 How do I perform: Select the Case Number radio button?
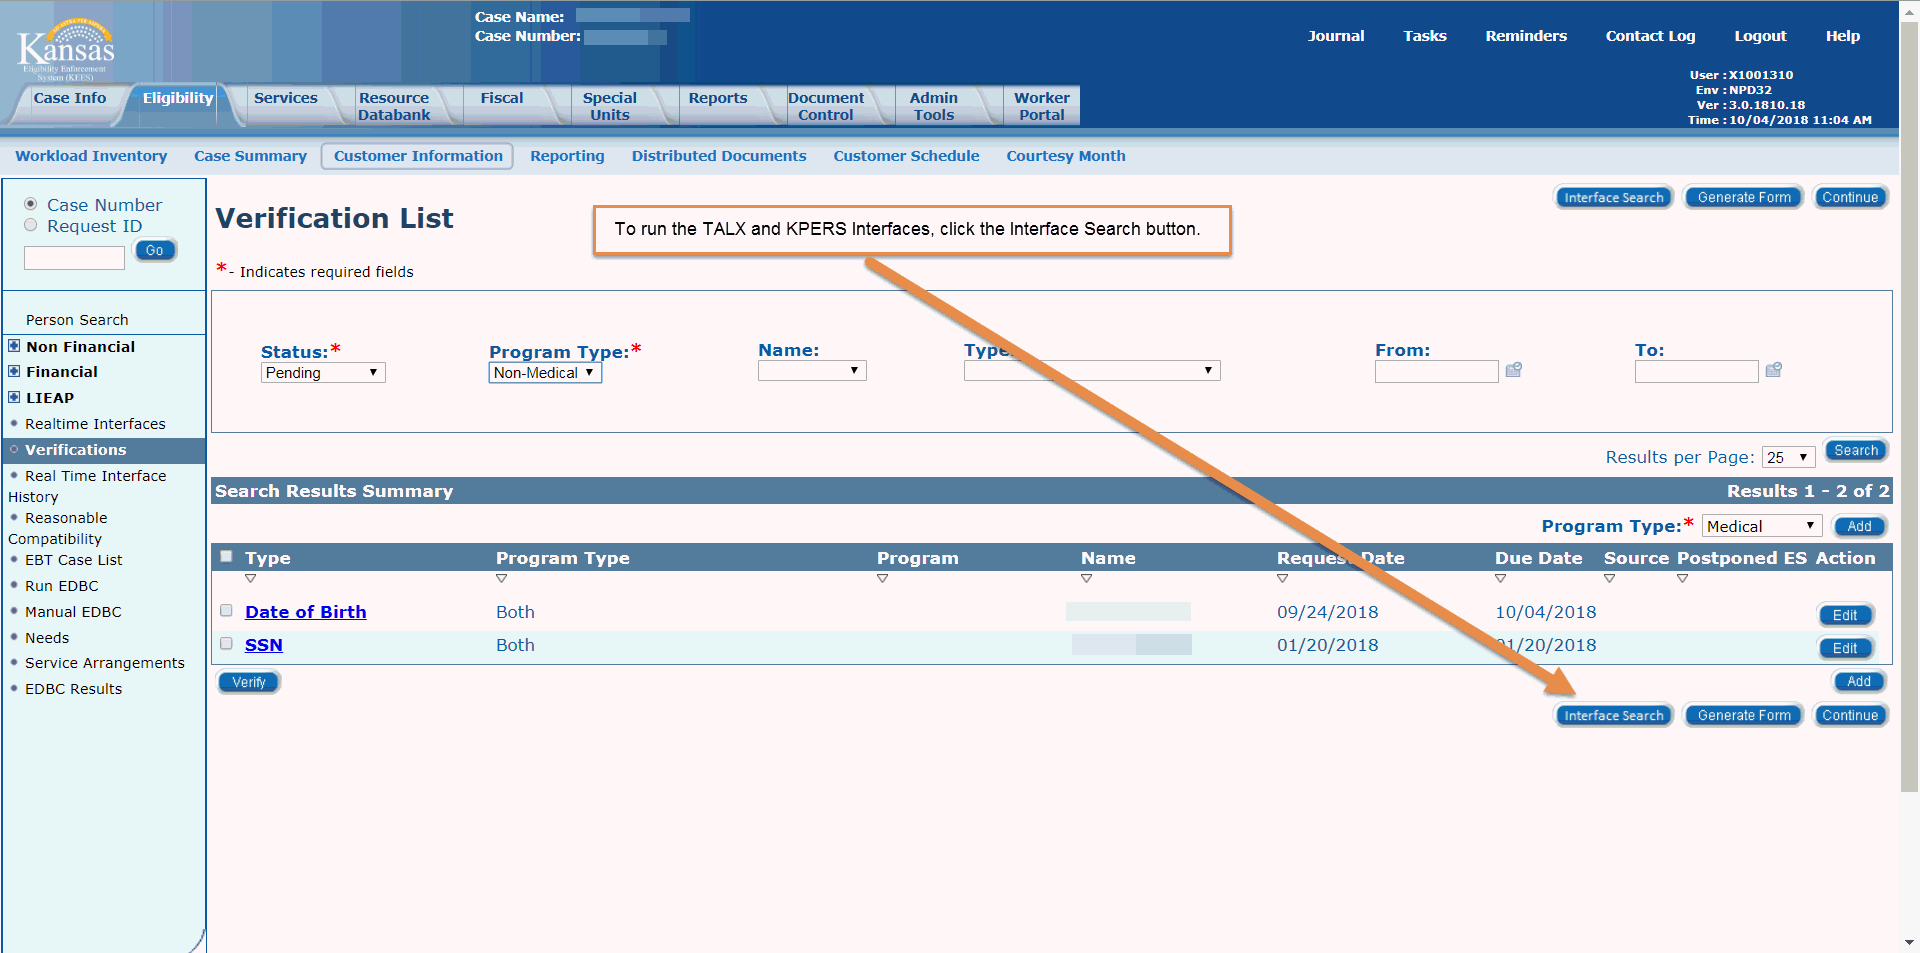point(31,204)
